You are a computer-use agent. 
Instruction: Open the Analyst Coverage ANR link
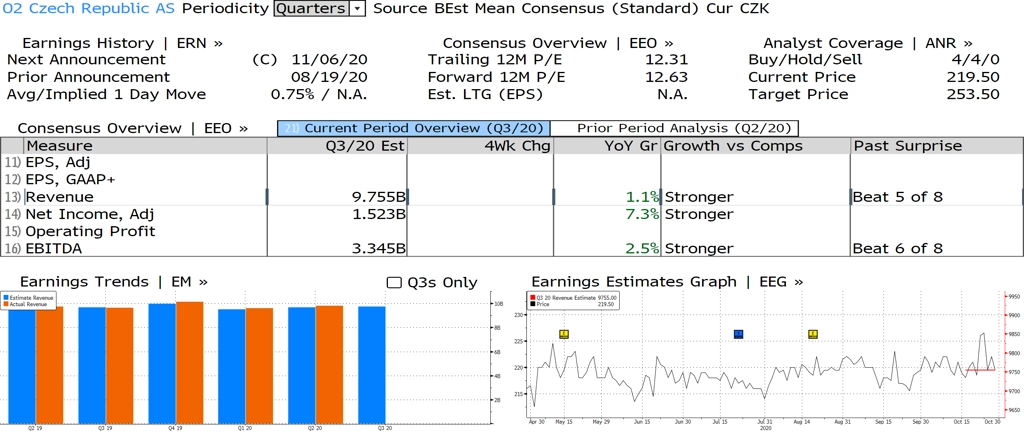click(868, 43)
